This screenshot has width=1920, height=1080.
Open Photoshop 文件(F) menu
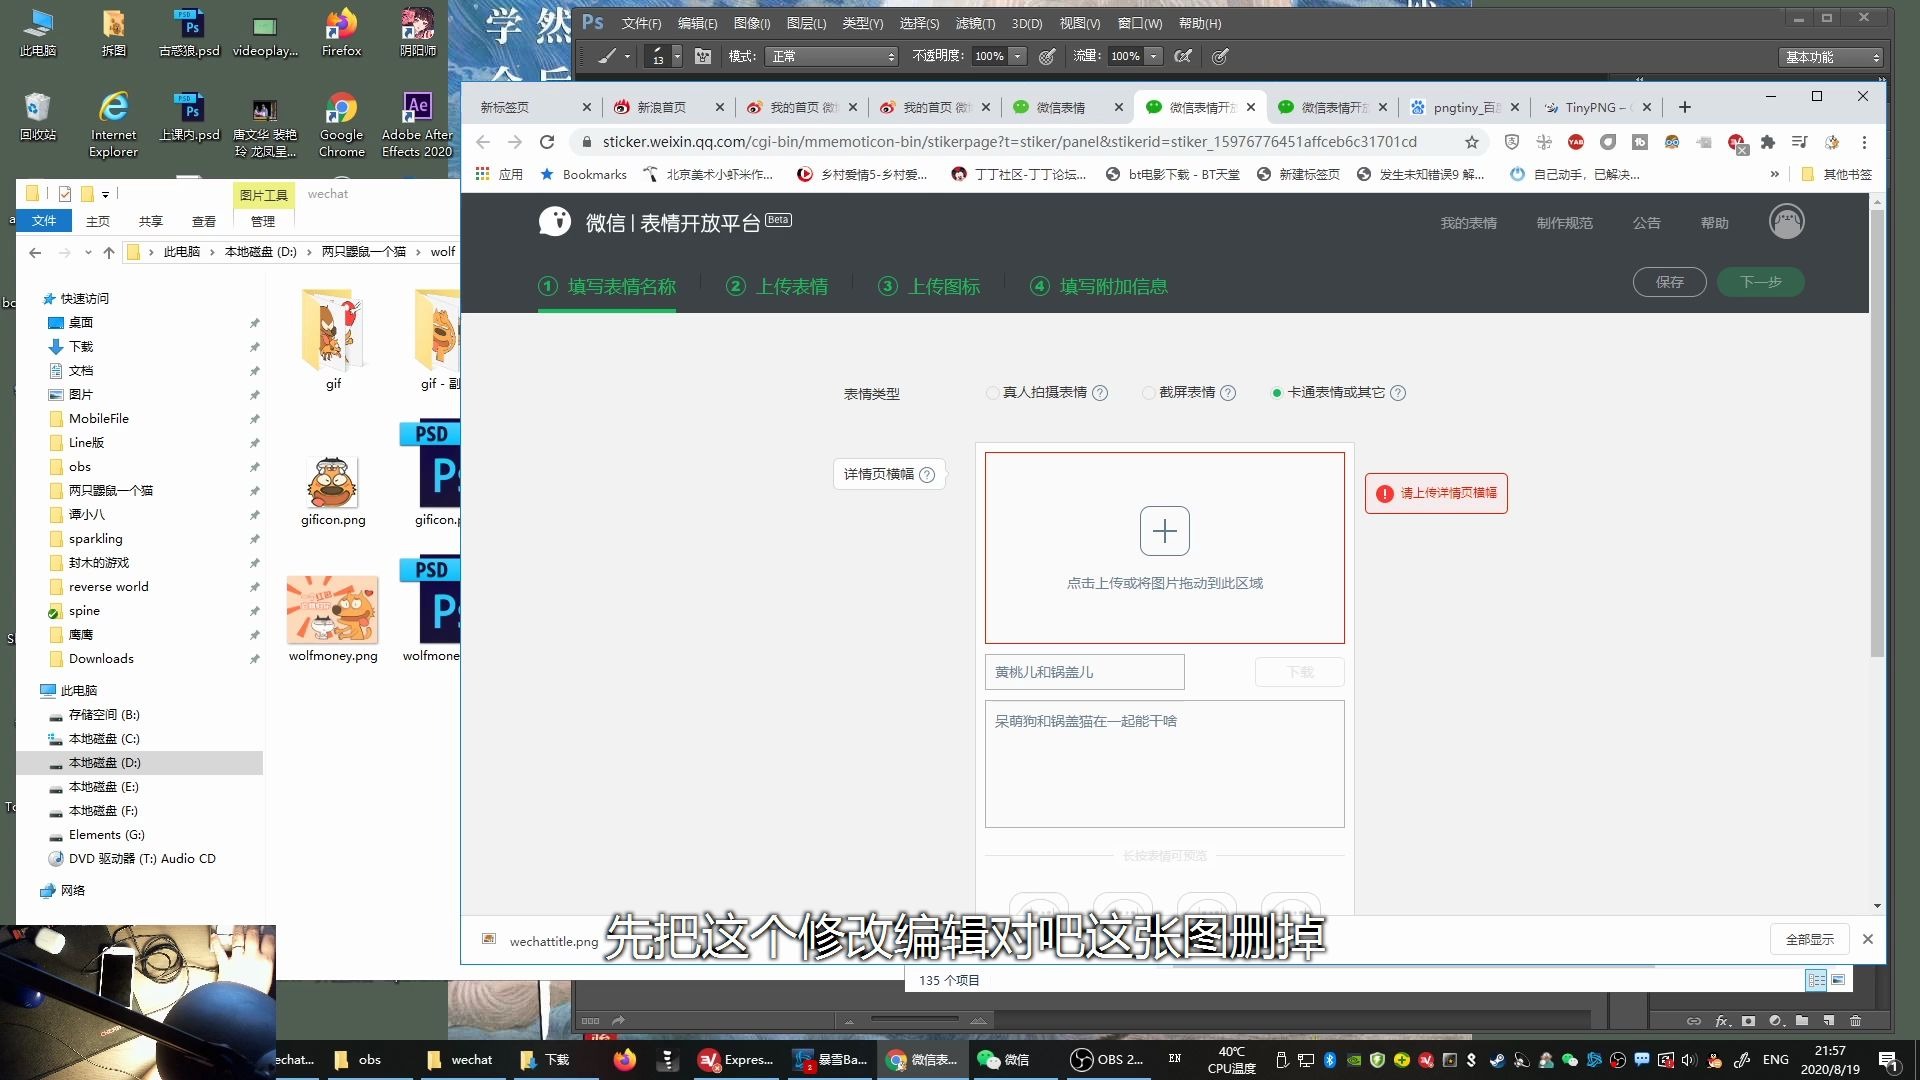641,23
